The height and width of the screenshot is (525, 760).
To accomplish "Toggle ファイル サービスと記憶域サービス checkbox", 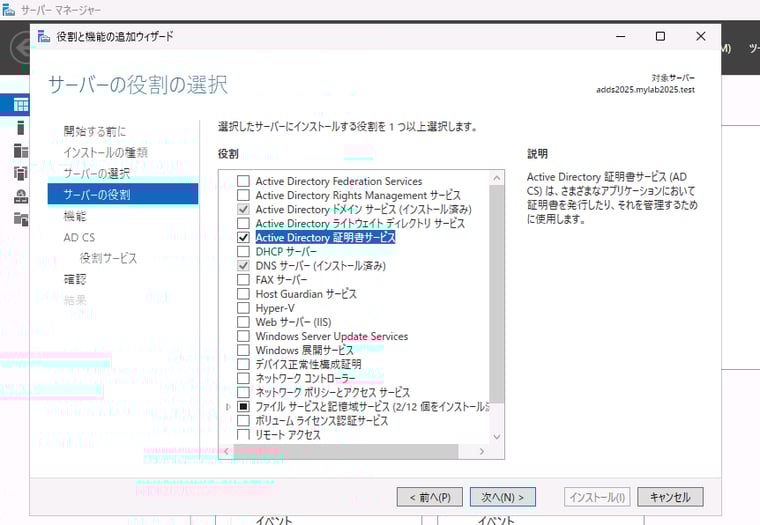I will pos(243,406).
